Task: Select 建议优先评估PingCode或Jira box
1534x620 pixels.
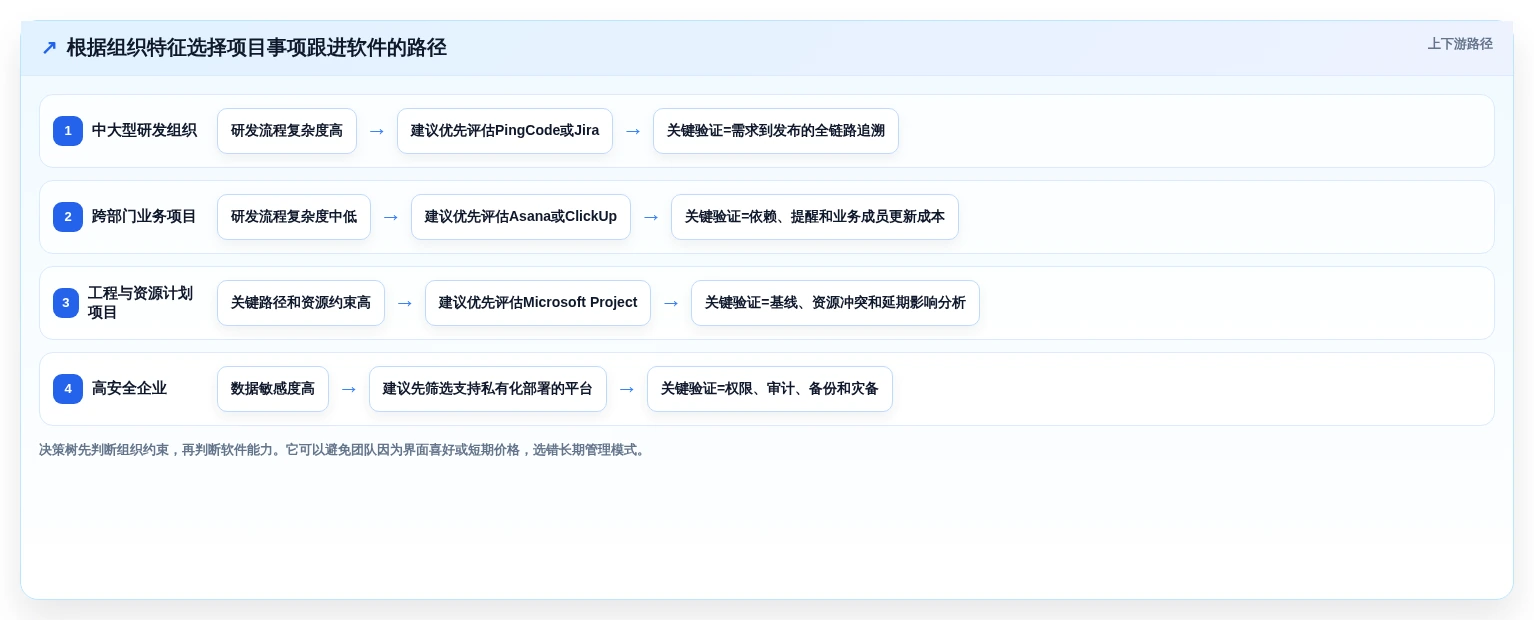Action: 505,131
